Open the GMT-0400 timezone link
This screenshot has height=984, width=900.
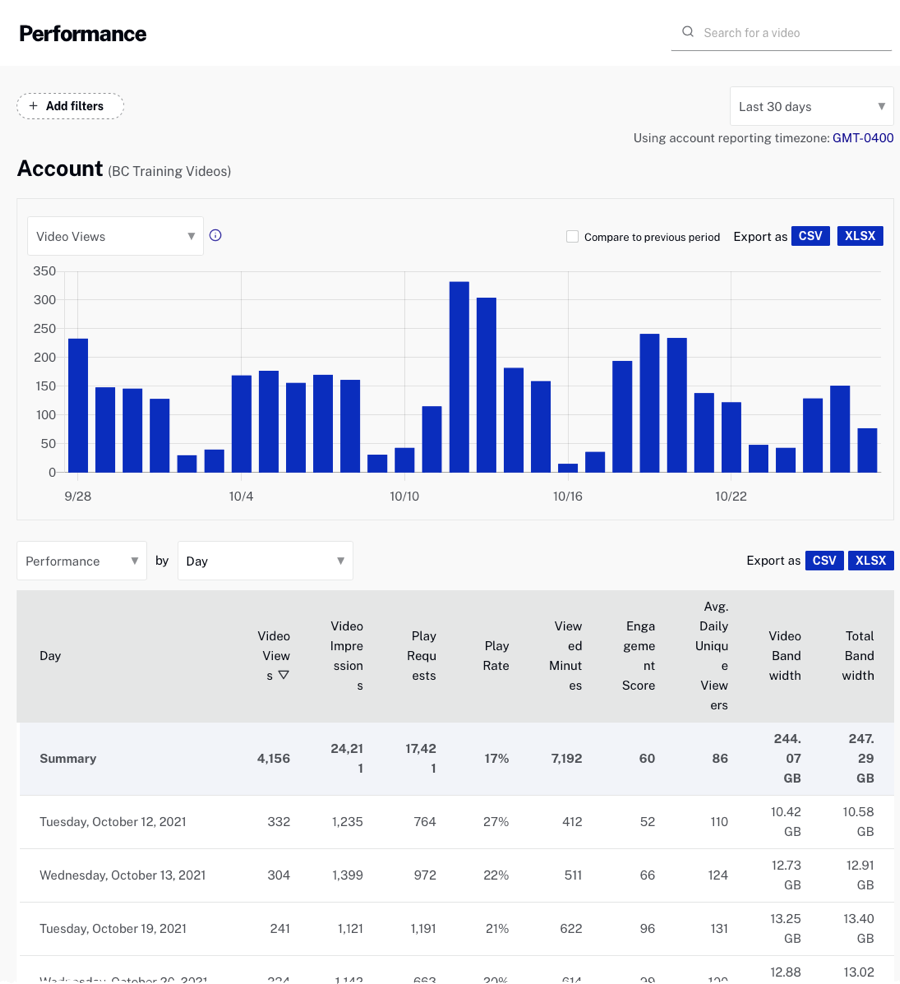click(863, 138)
